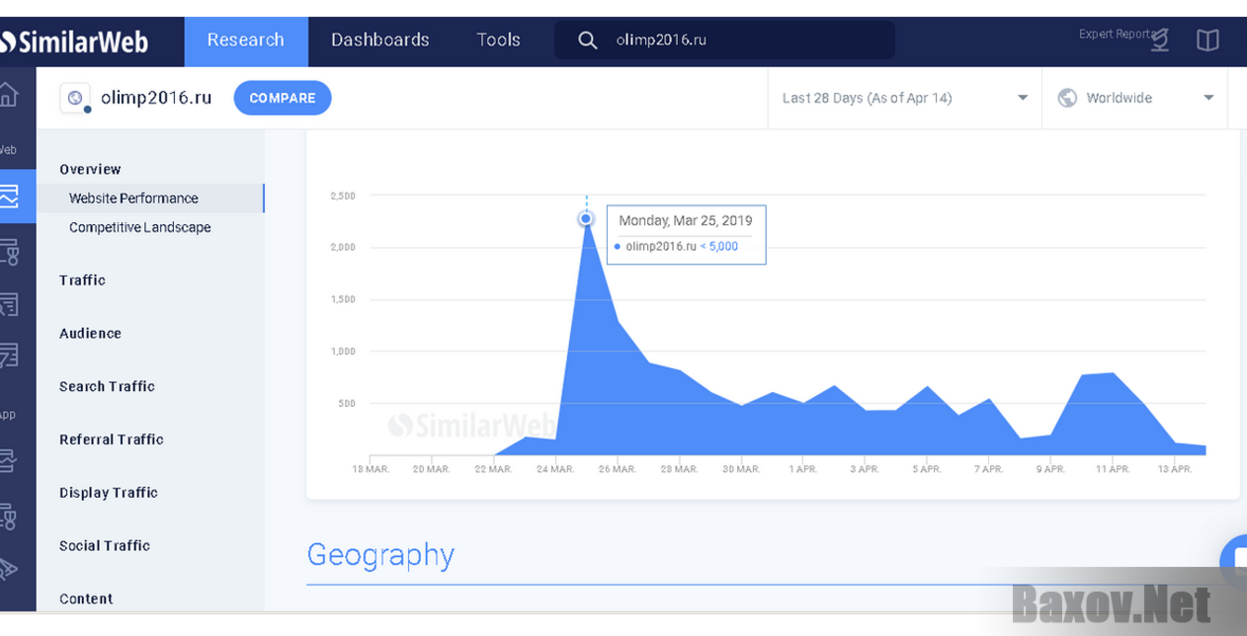The width and height of the screenshot is (1247, 636).
Task: Open Competitive Landscape in the side menu
Action: [x=140, y=227]
